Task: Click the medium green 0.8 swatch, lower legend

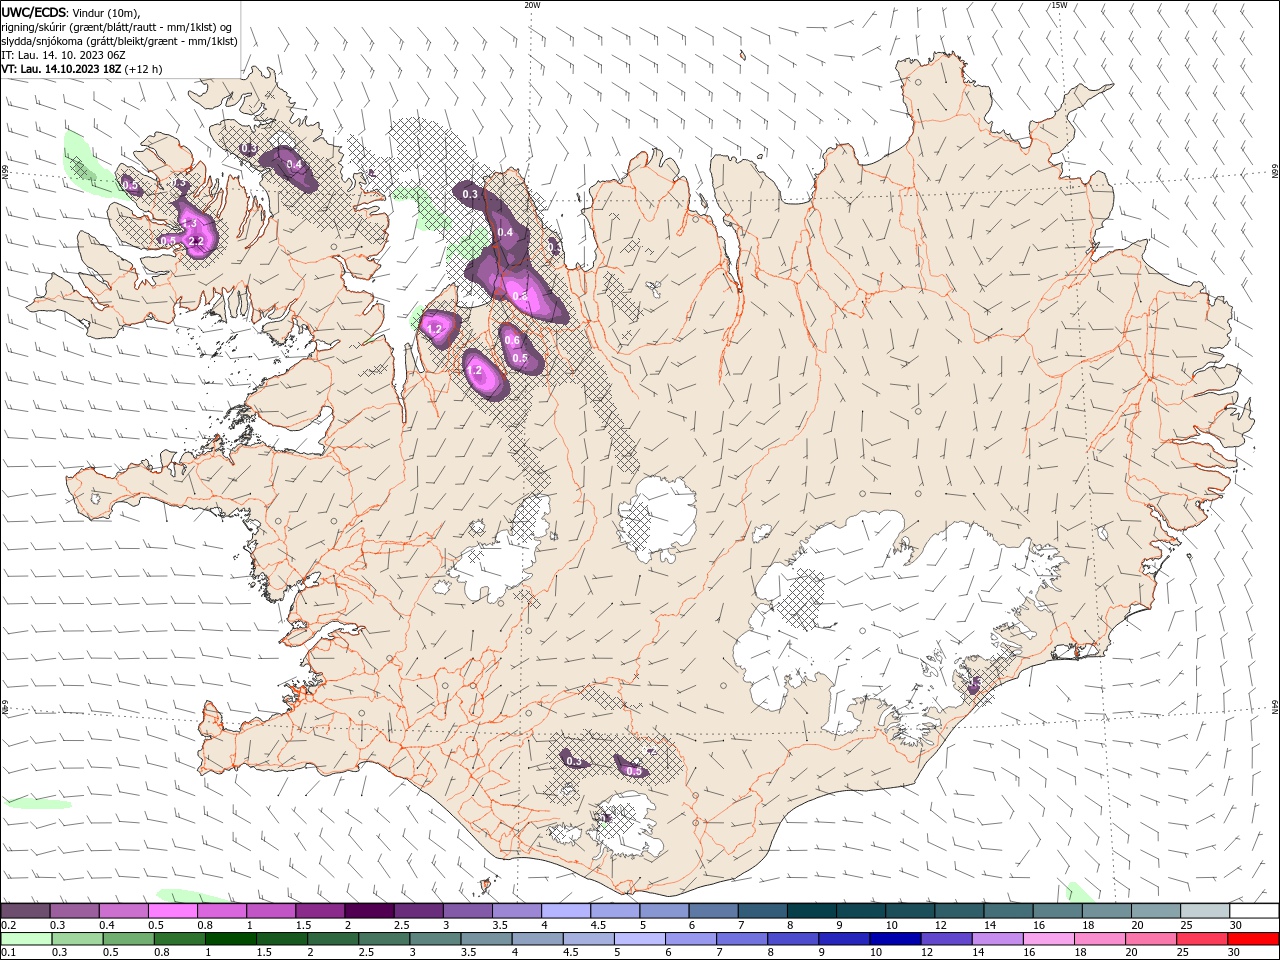Action: pyautogui.click(x=179, y=939)
